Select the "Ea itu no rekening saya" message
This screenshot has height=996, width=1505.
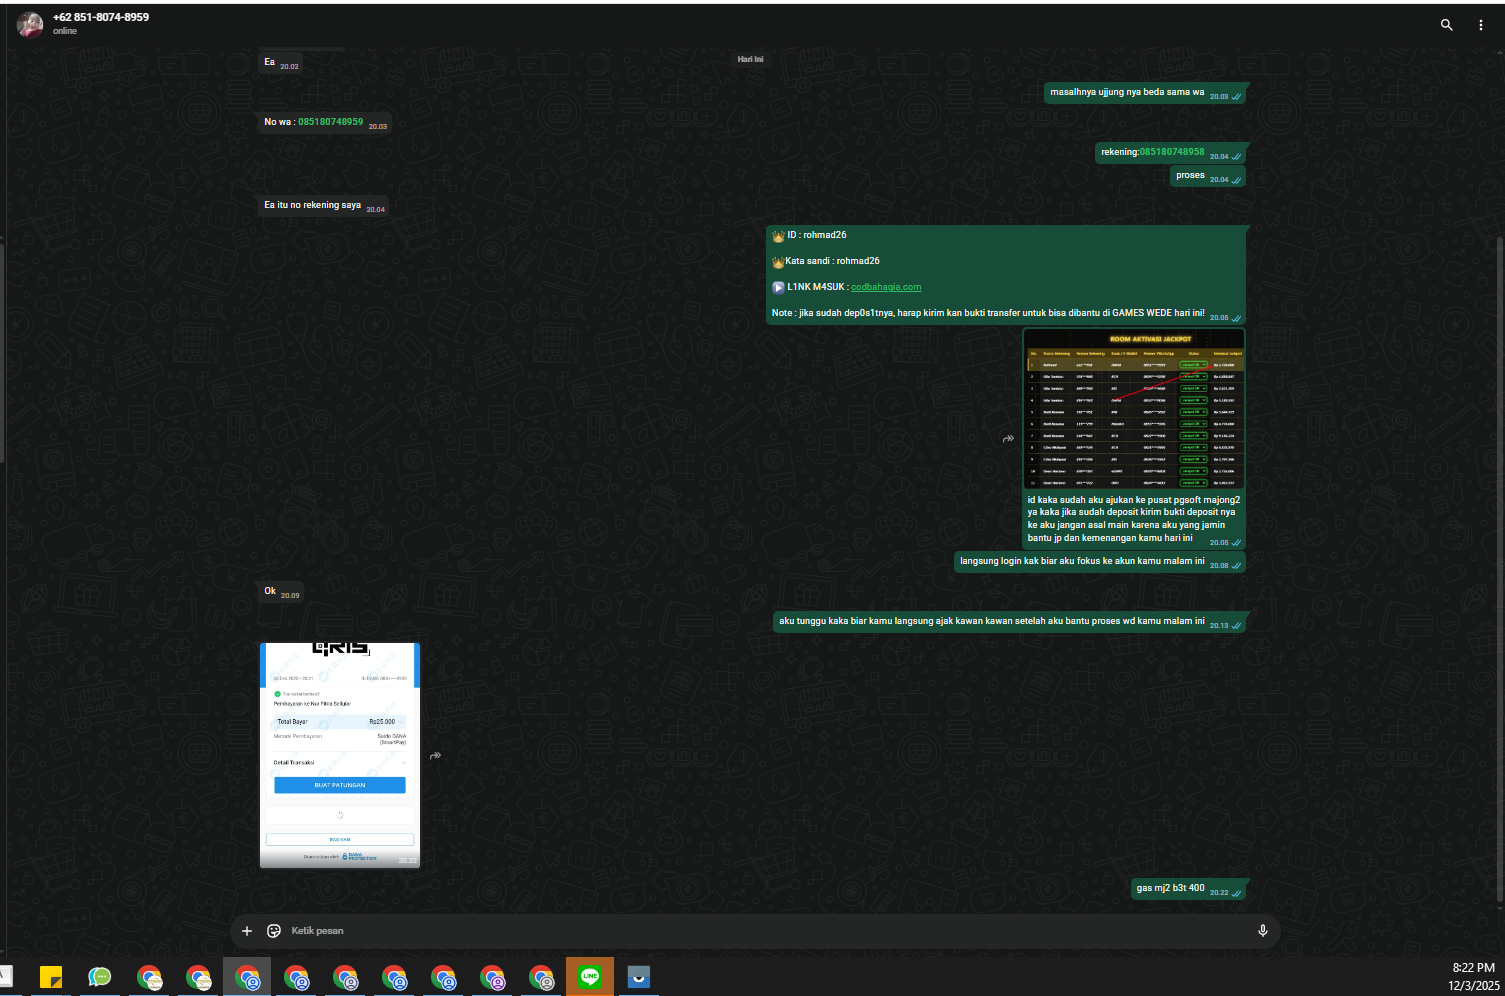click(x=324, y=205)
